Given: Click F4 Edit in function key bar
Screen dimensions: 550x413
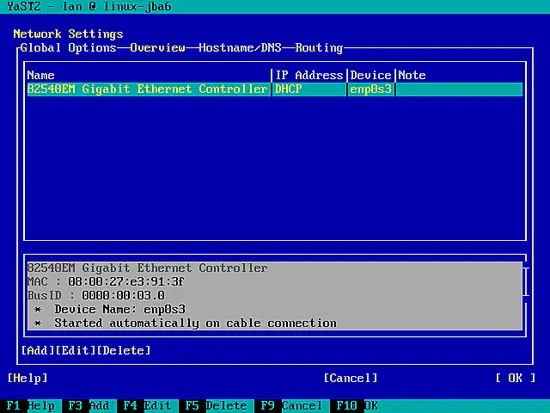Looking at the screenshot, I should [147, 406].
